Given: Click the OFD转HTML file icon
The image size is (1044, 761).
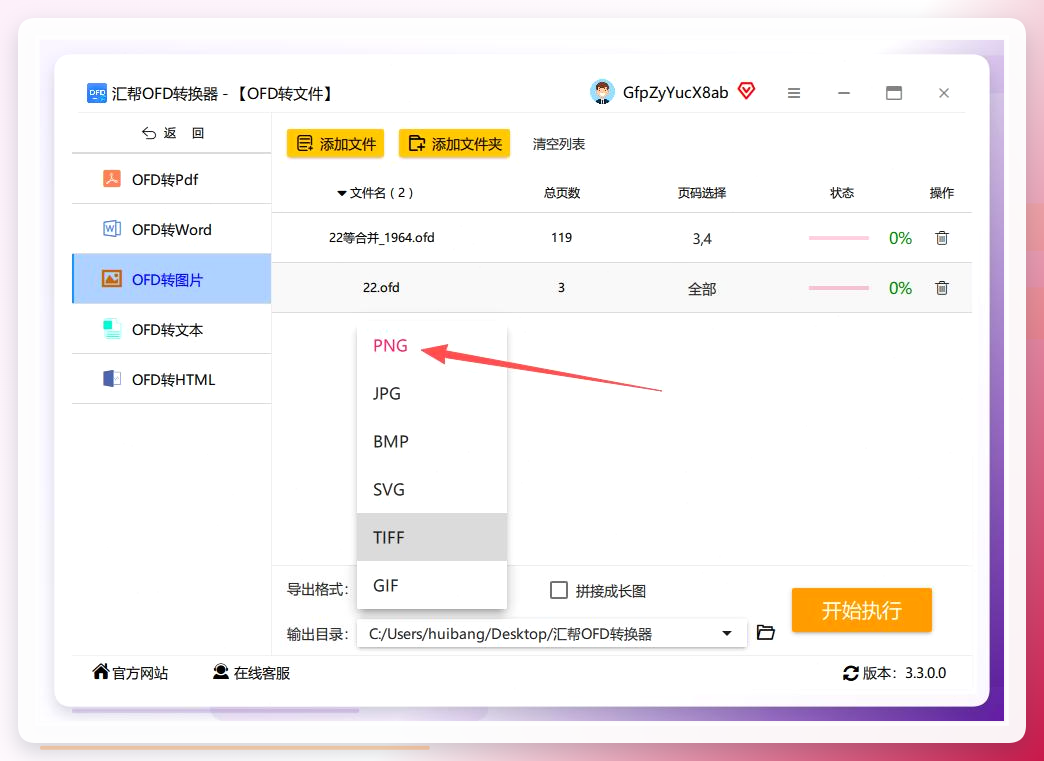Looking at the screenshot, I should 111,379.
